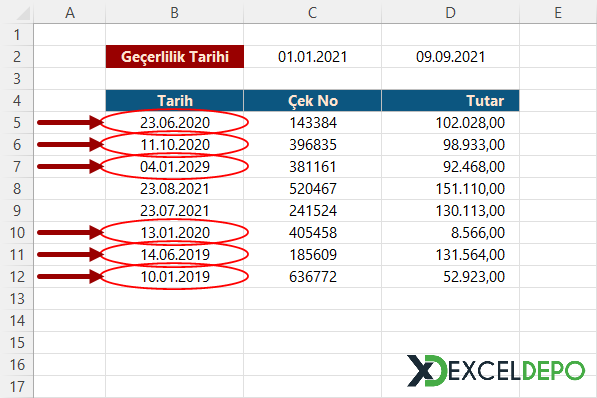Click the date cell 04.01.2029
597x398 pixels.
pyautogui.click(x=175, y=167)
